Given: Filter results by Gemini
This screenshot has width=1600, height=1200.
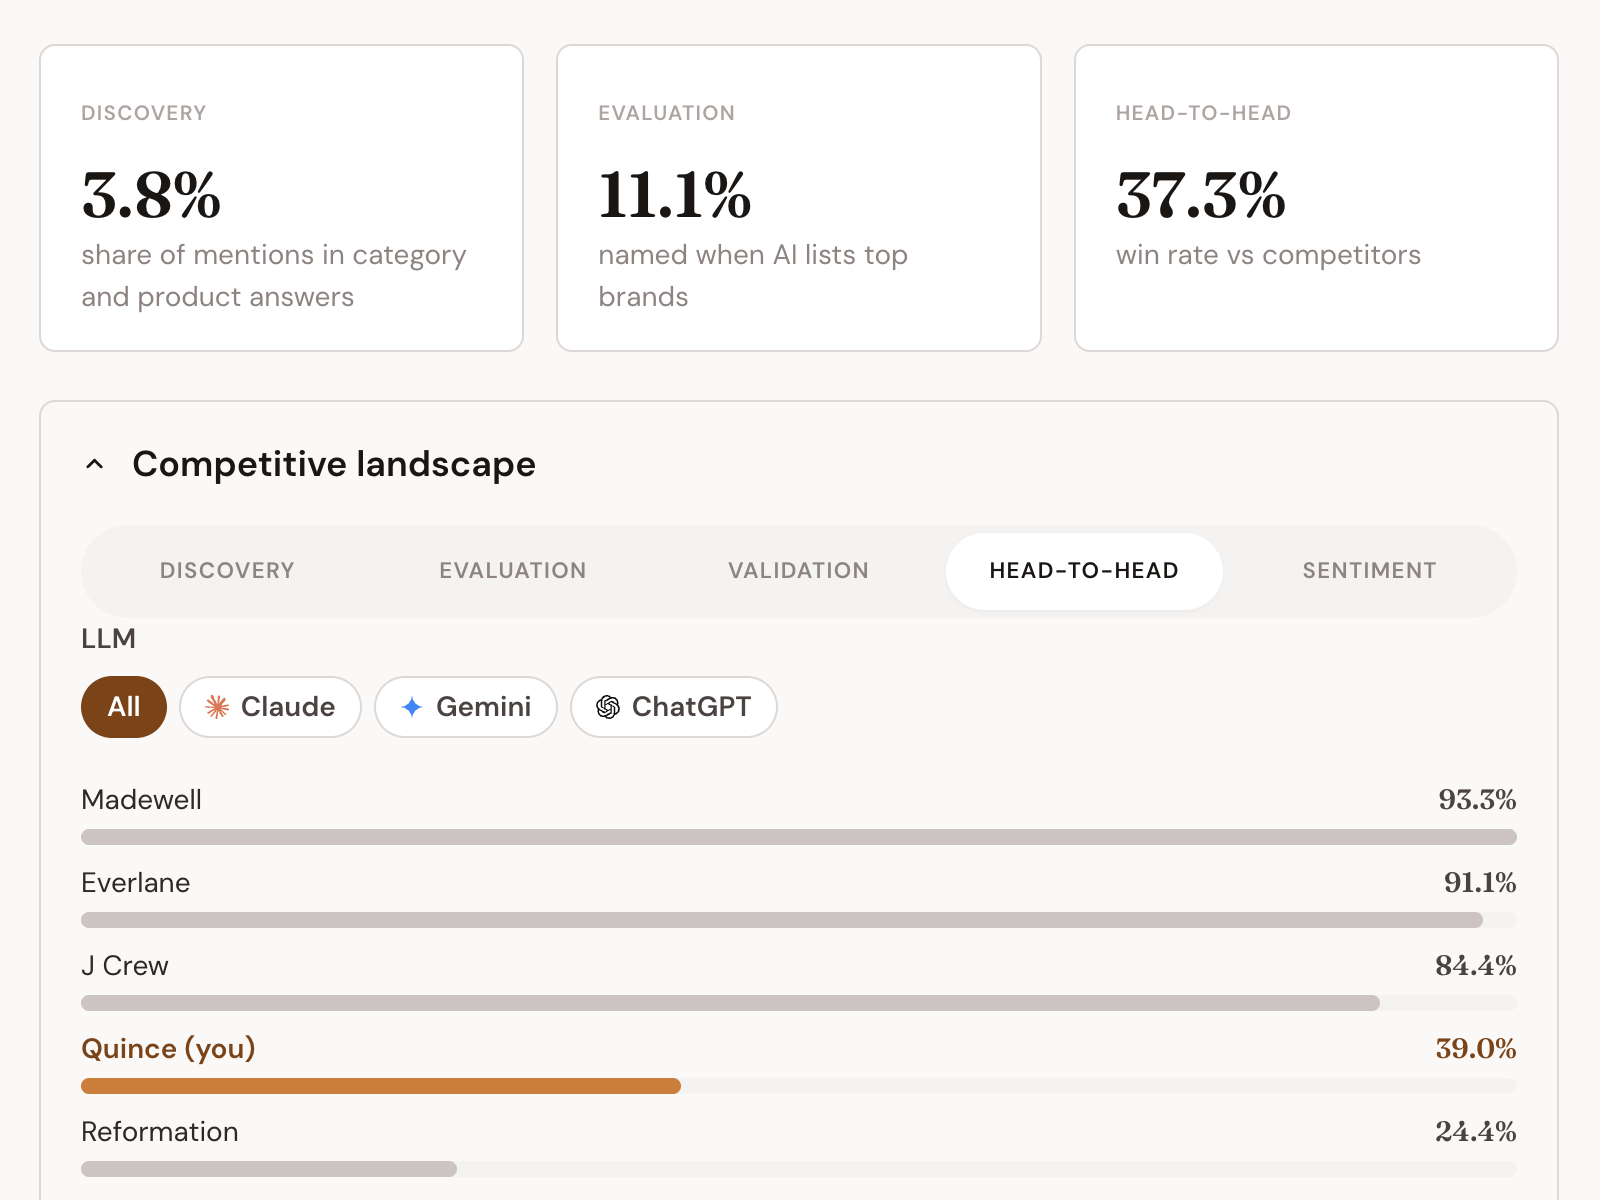Looking at the screenshot, I should click(x=466, y=707).
